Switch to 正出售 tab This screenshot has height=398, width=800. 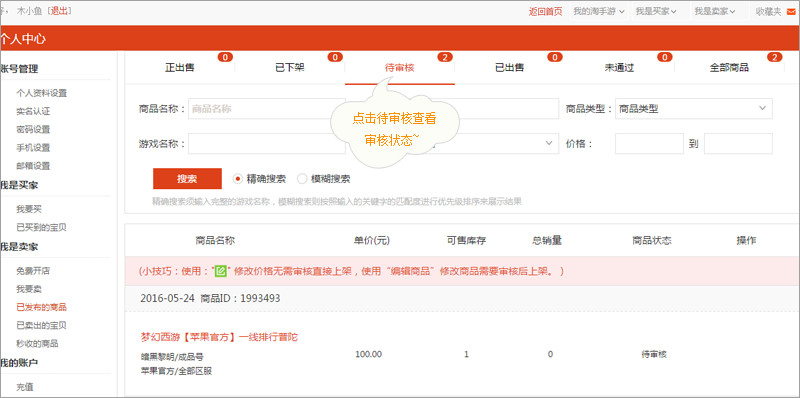click(180, 67)
